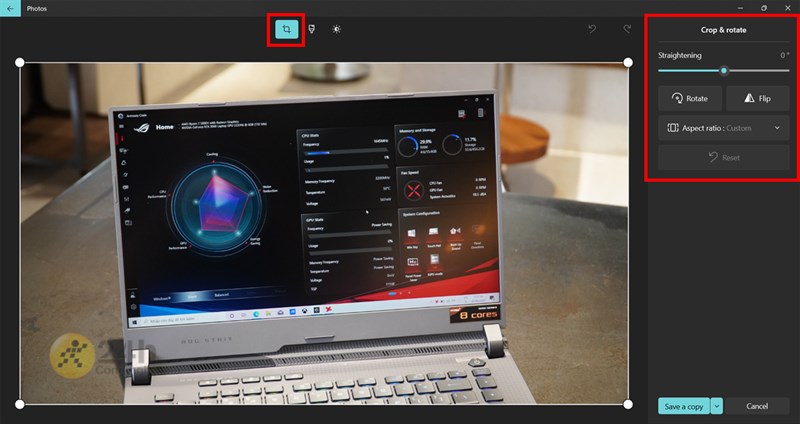This screenshot has width=800, height=424.
Task: Flip the image horizontally
Action: pyautogui.click(x=757, y=99)
